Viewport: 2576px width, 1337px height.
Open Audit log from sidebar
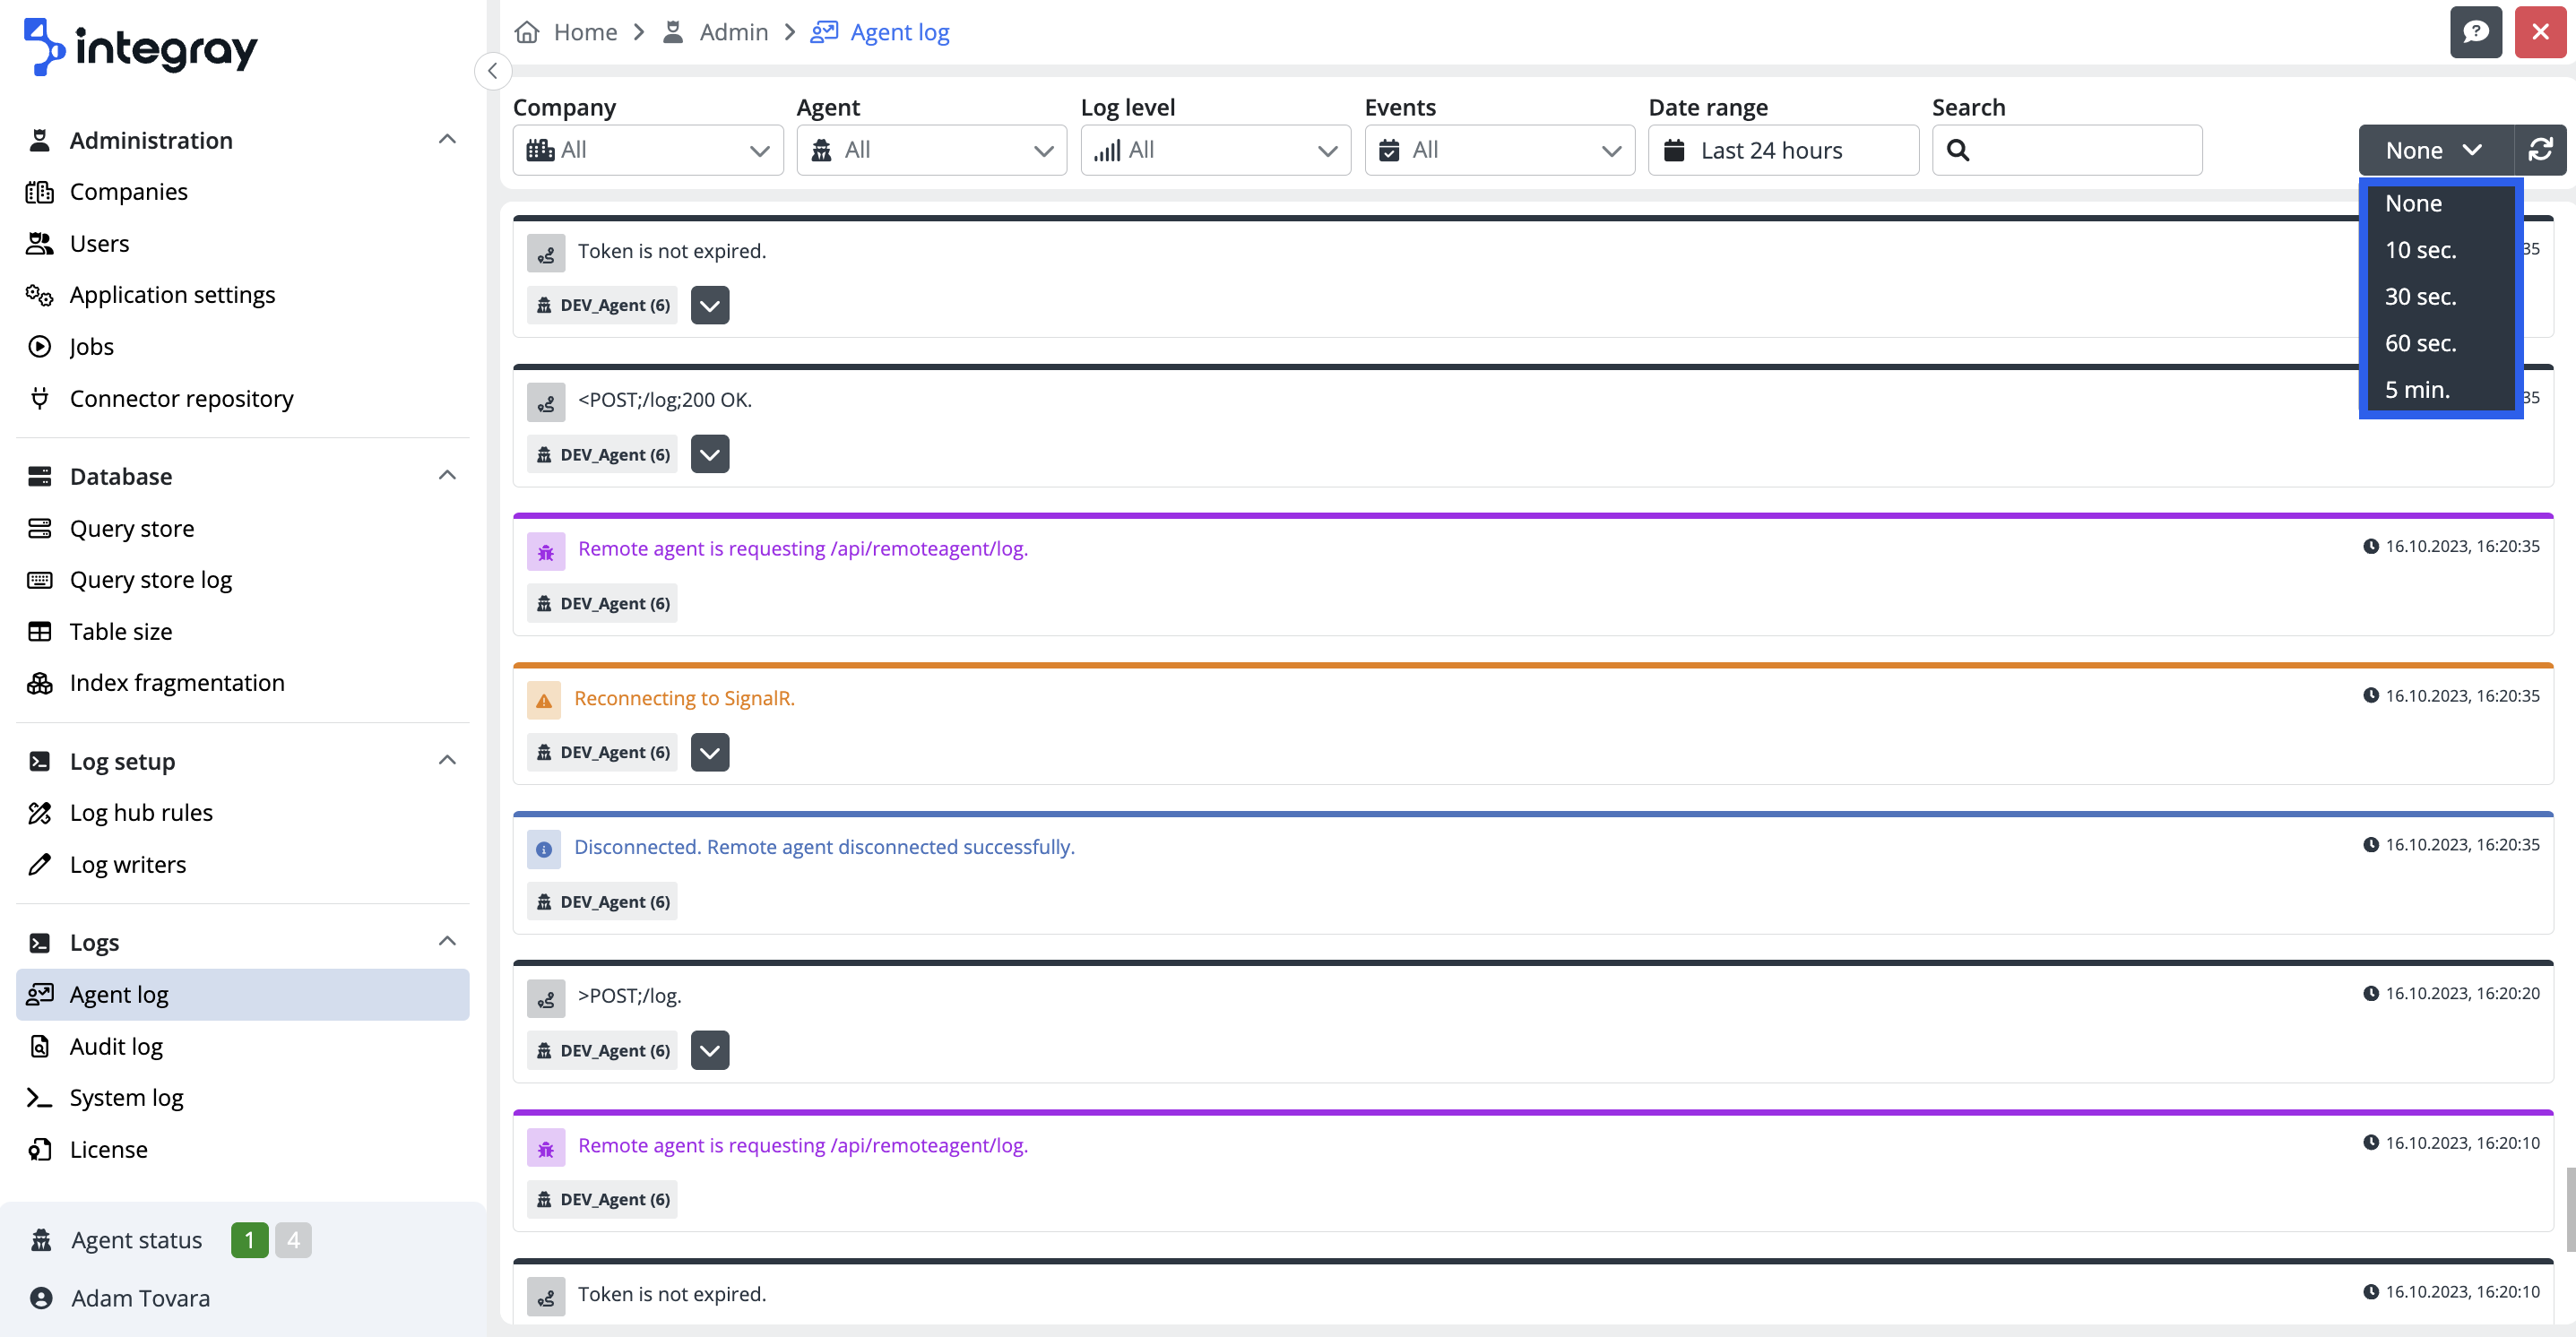tap(116, 1046)
